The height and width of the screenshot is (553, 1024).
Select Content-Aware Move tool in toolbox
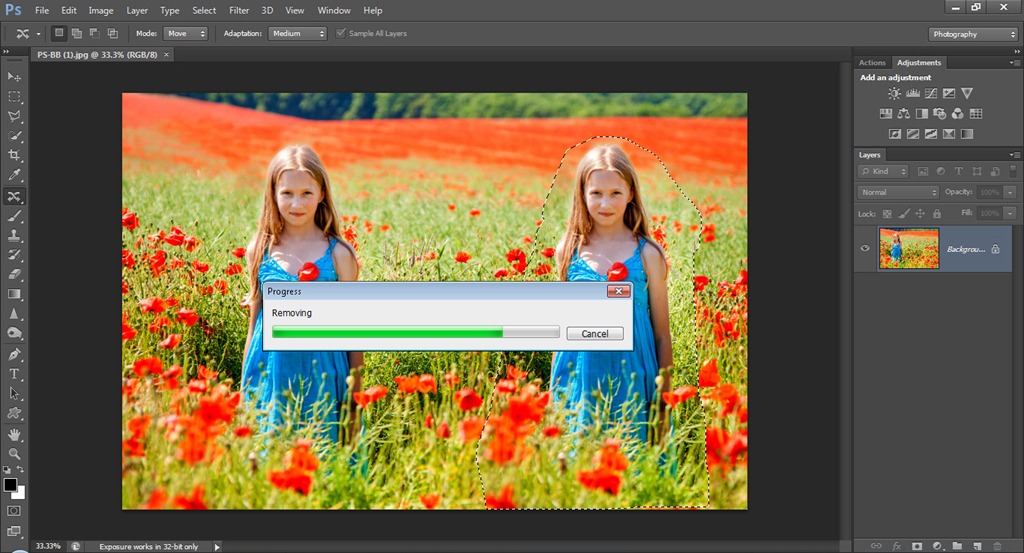pos(14,196)
